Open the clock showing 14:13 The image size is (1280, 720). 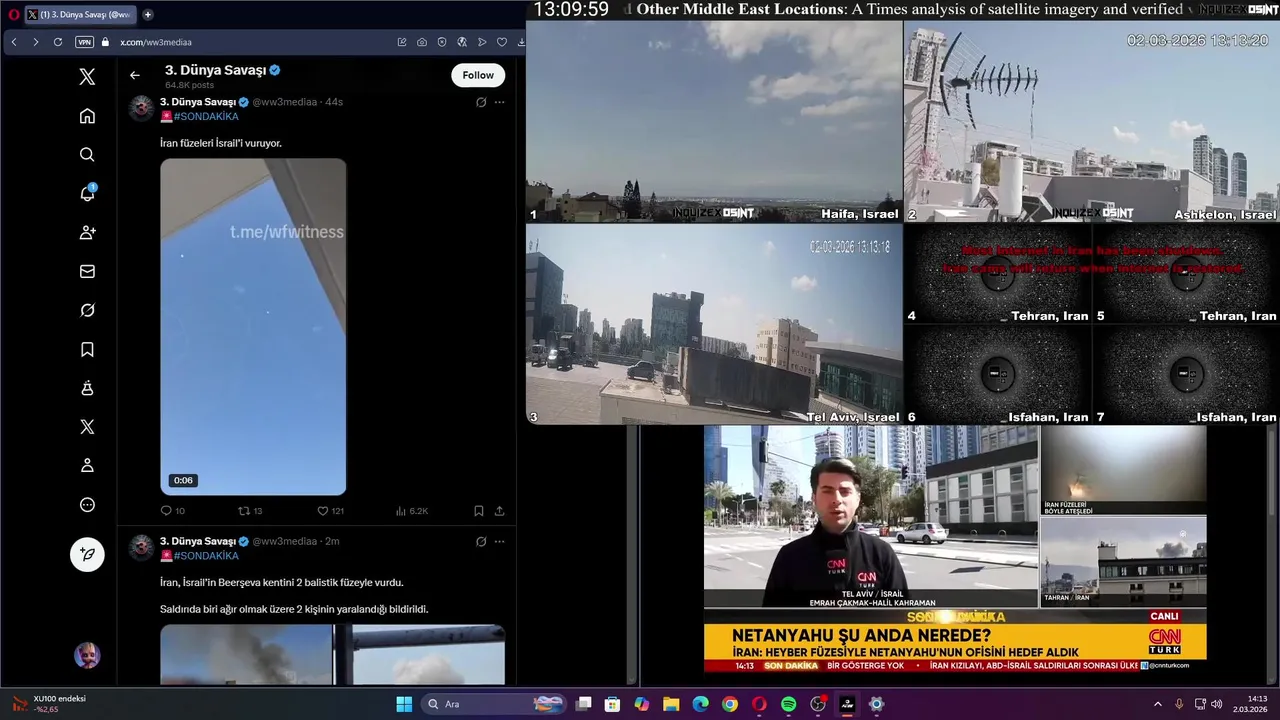(1250, 704)
